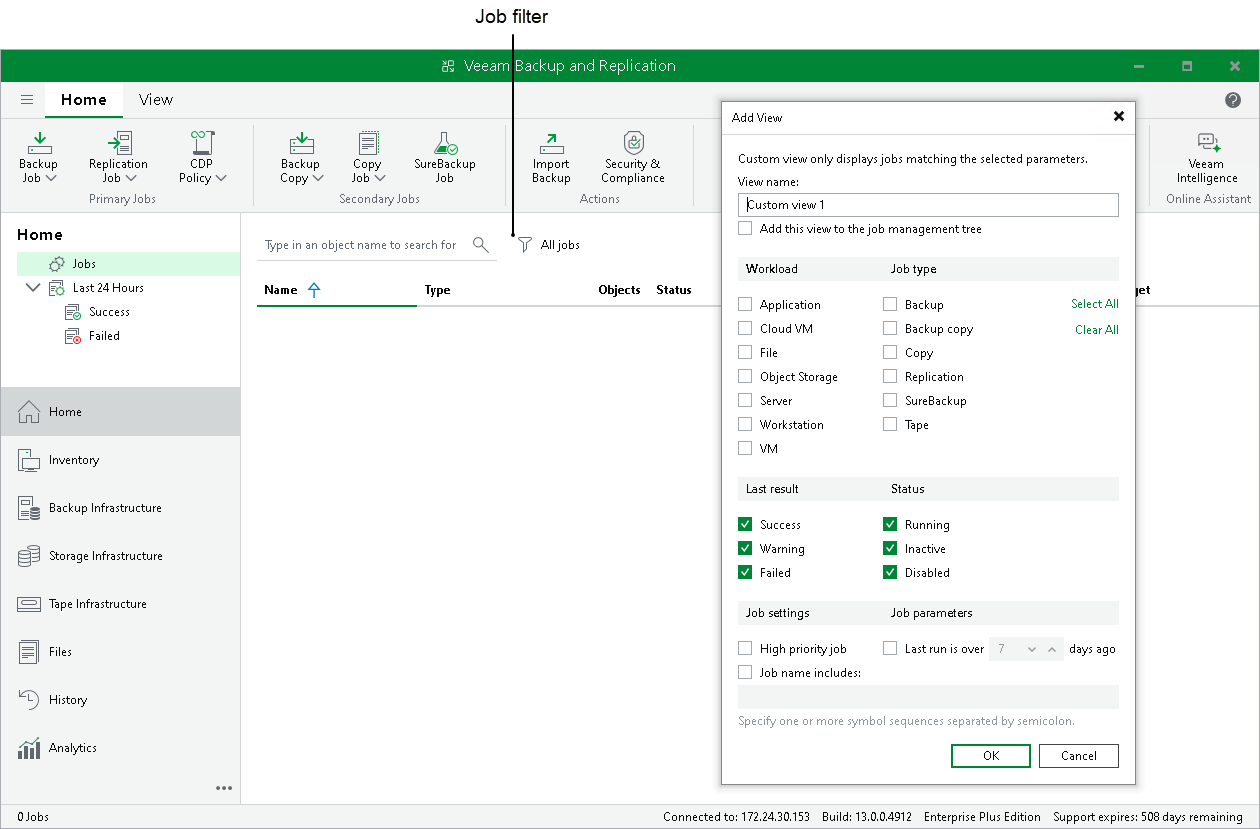Enable Last run is over filter

click(890, 648)
